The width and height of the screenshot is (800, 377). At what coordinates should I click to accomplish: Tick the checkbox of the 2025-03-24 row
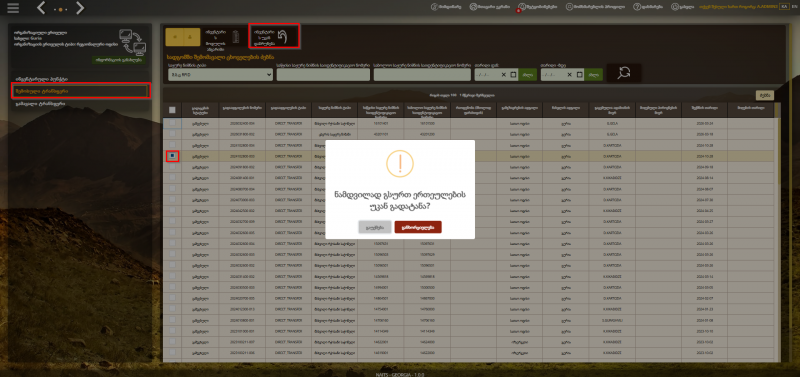pyautogui.click(x=172, y=123)
